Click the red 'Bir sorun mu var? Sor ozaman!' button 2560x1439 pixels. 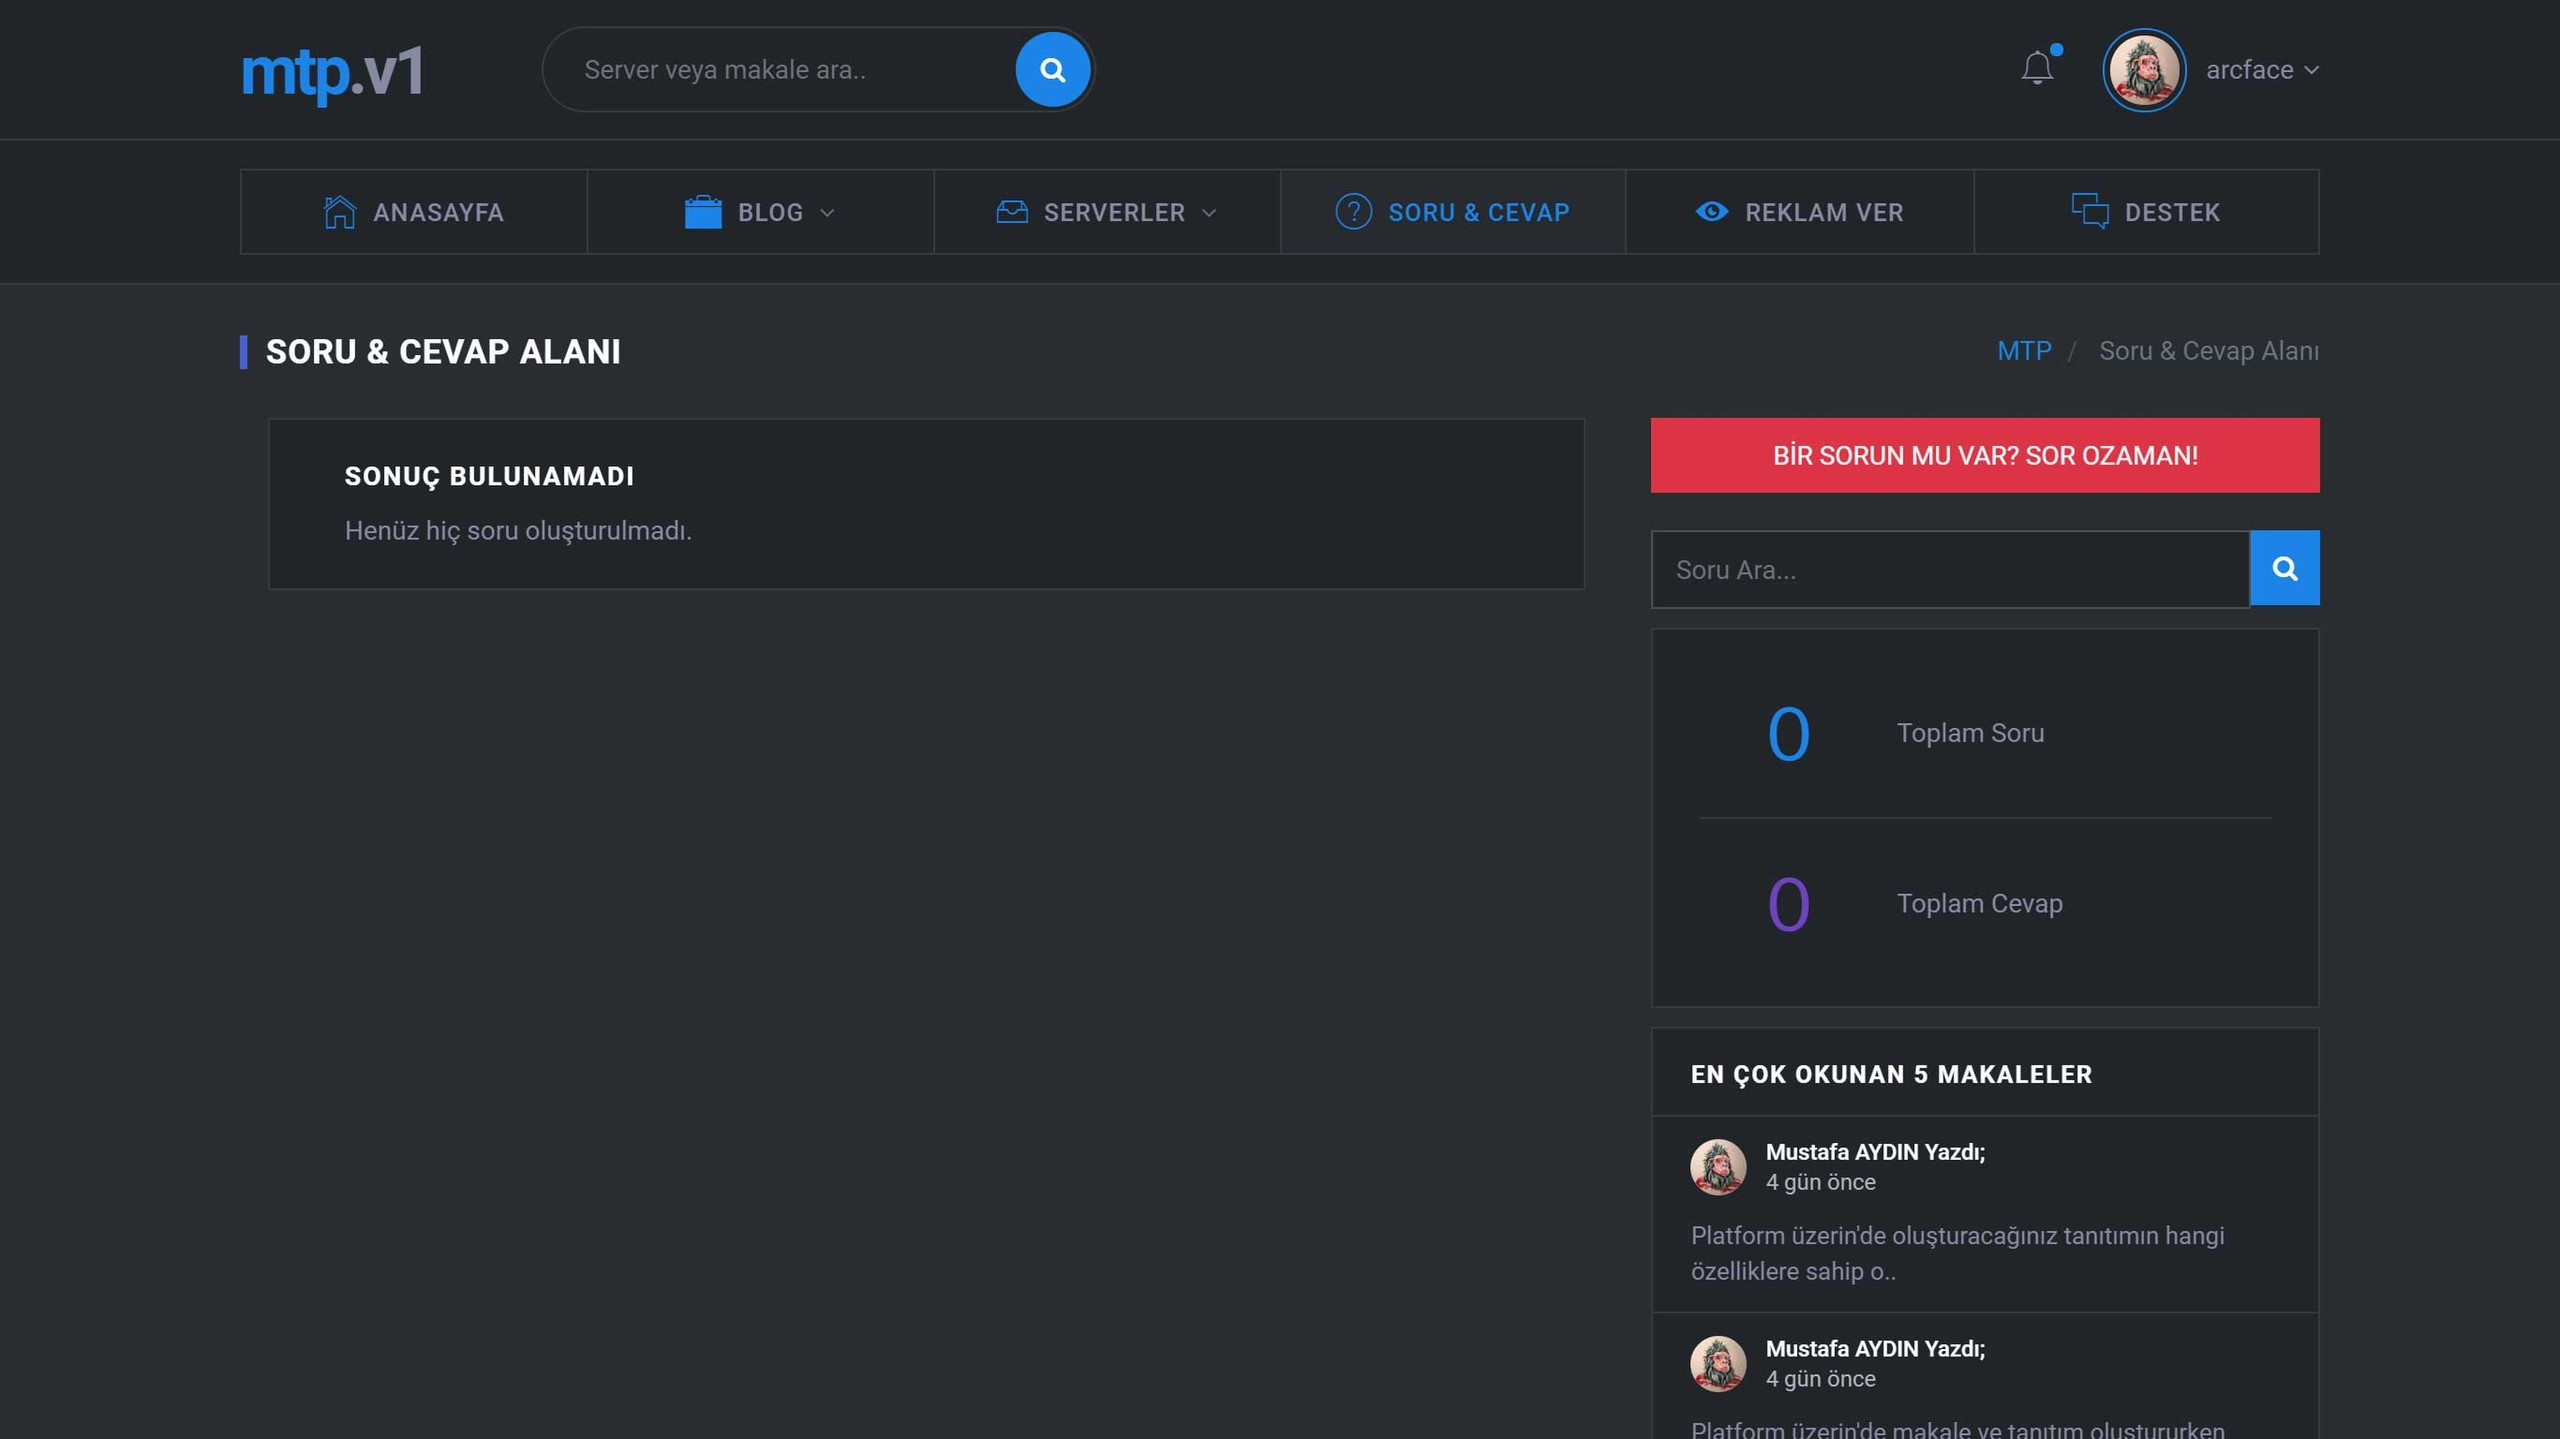pos(1985,455)
